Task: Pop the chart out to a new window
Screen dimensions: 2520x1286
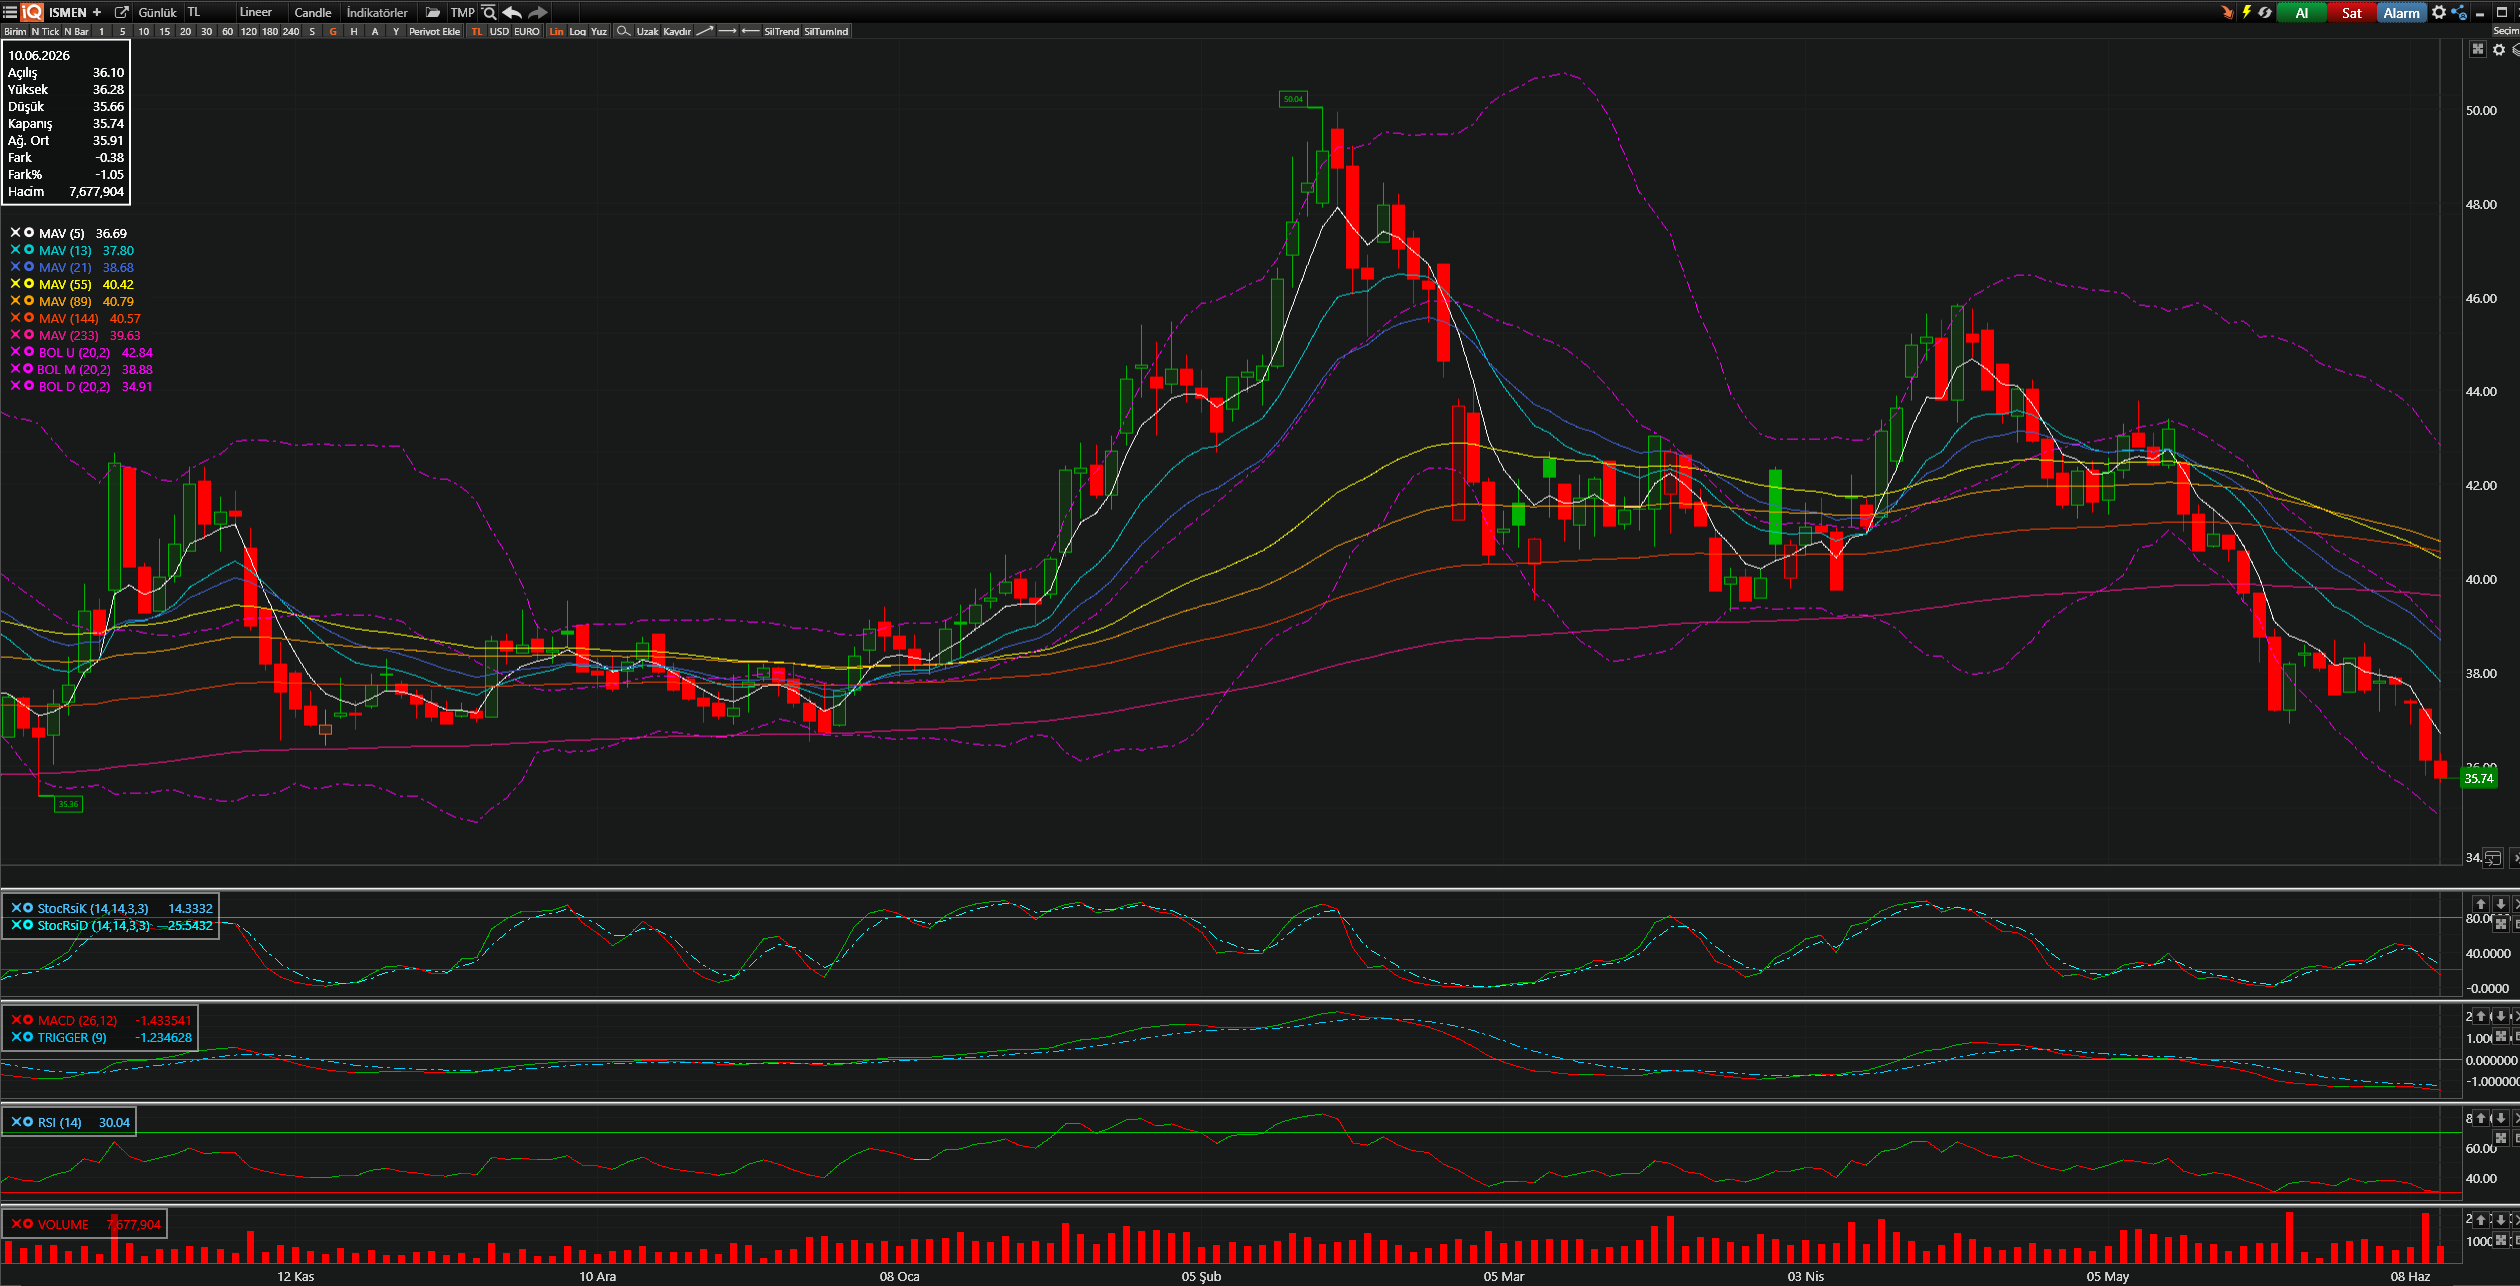Action: (x=122, y=12)
